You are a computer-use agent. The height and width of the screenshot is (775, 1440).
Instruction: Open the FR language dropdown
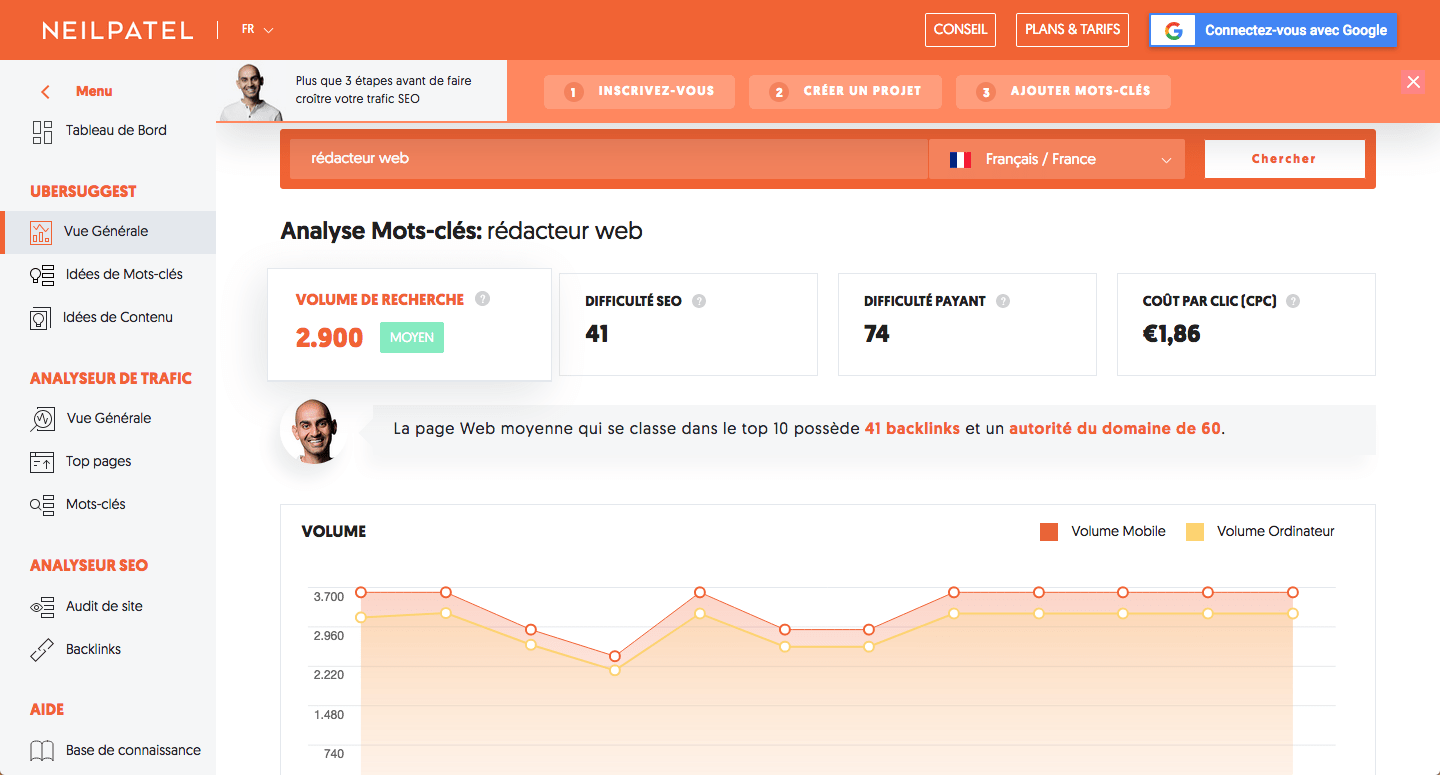click(x=257, y=30)
